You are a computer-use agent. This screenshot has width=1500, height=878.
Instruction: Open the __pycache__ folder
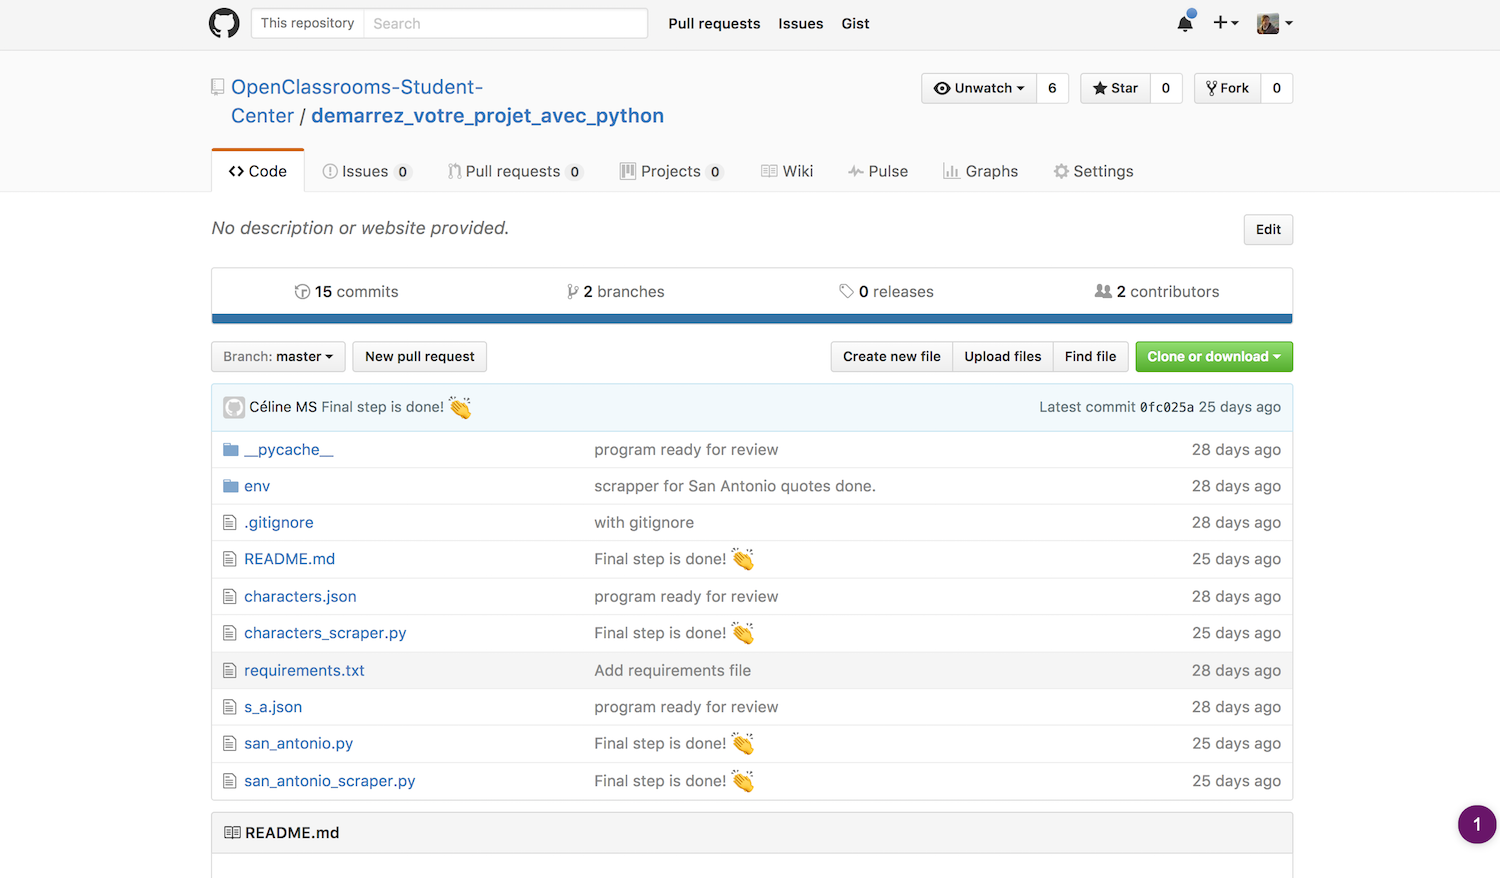click(289, 450)
